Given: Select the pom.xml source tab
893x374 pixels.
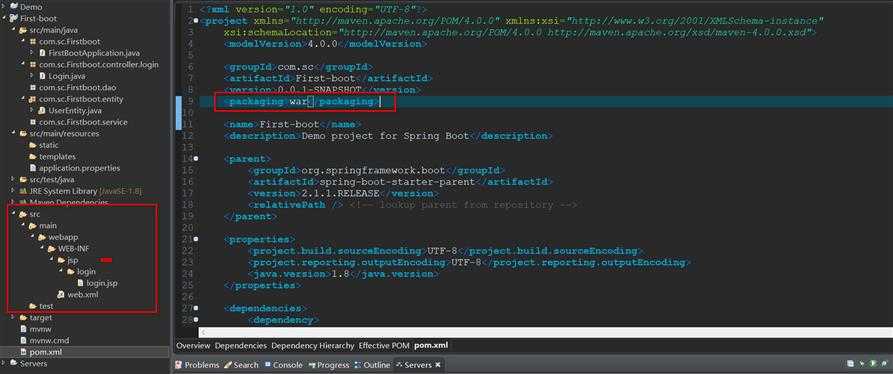Looking at the screenshot, I should click(x=431, y=346).
